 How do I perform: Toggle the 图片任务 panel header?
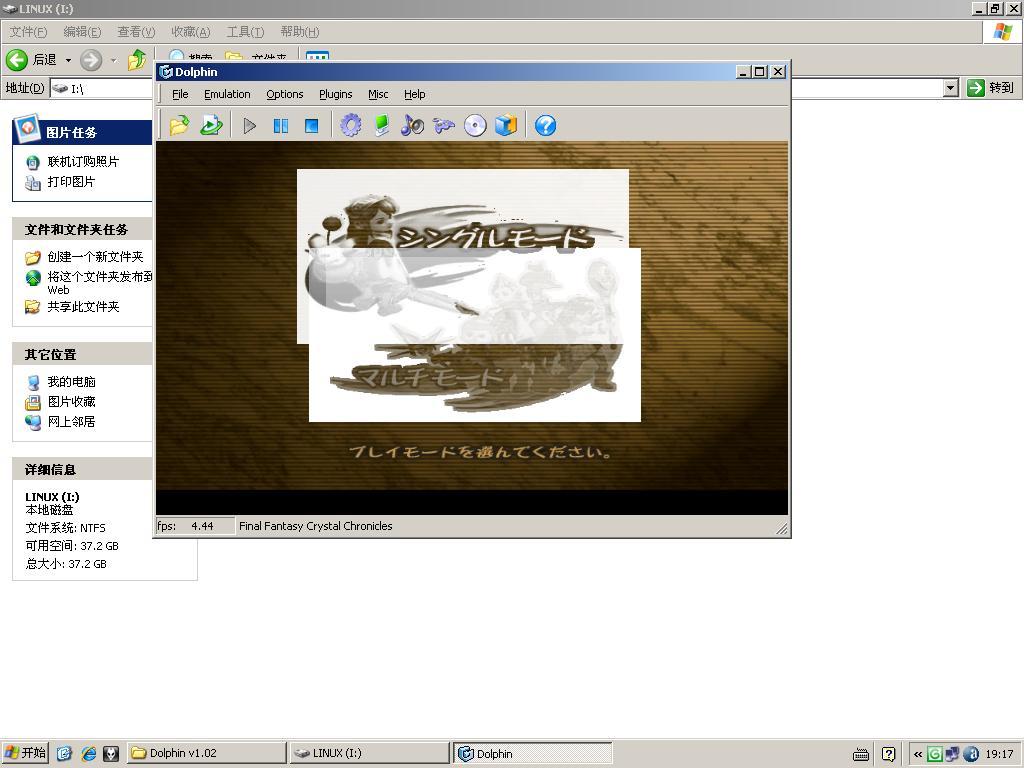pos(82,132)
